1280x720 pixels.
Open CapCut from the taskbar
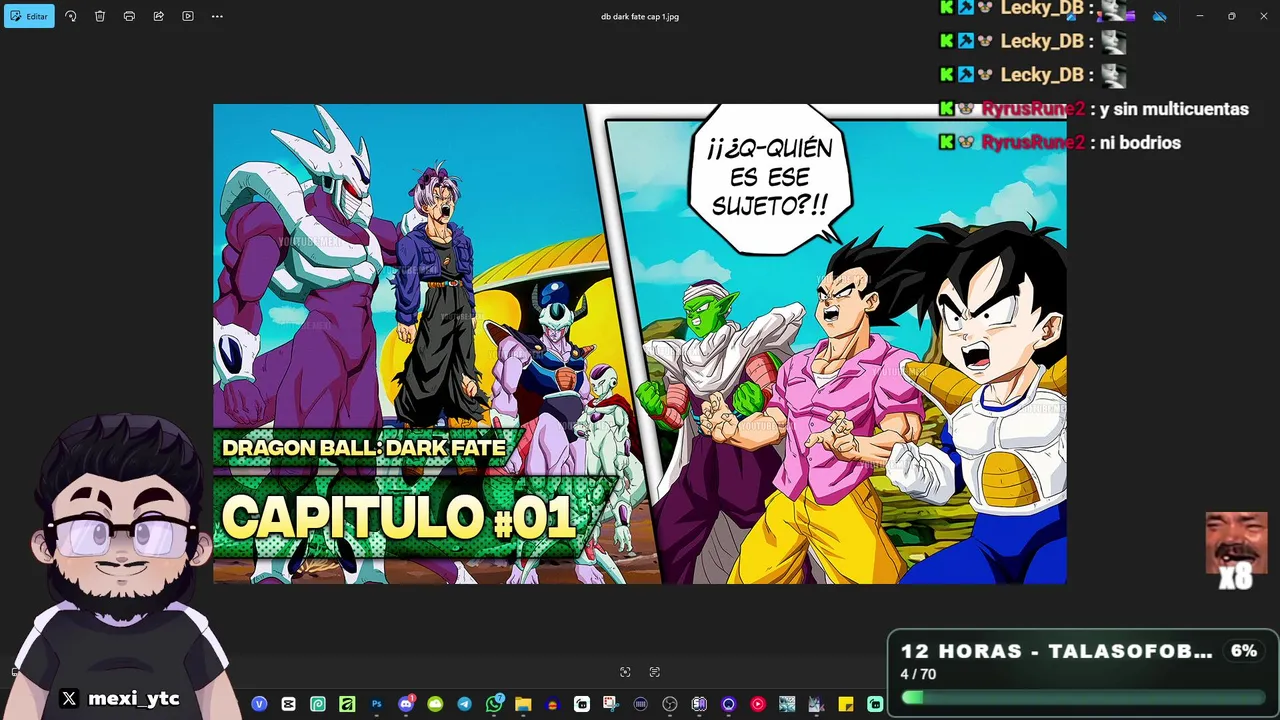pos(288,704)
